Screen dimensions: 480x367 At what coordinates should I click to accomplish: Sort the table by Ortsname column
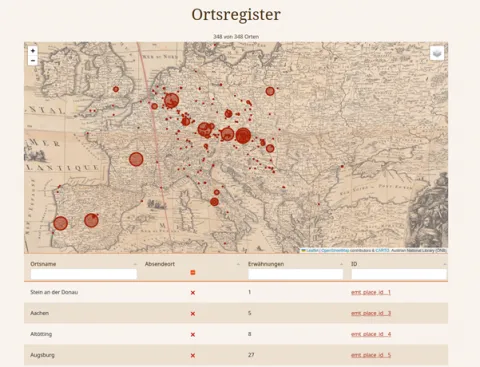click(x=135, y=264)
